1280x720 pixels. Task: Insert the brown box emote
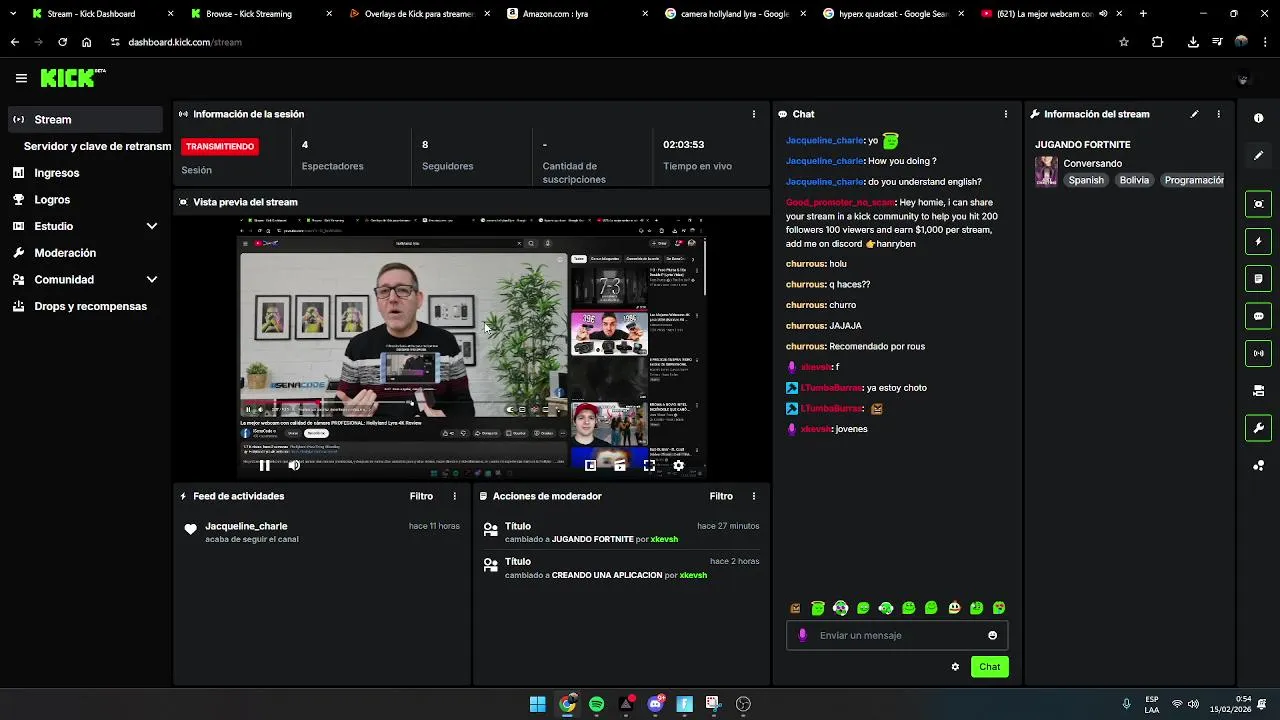pos(795,608)
